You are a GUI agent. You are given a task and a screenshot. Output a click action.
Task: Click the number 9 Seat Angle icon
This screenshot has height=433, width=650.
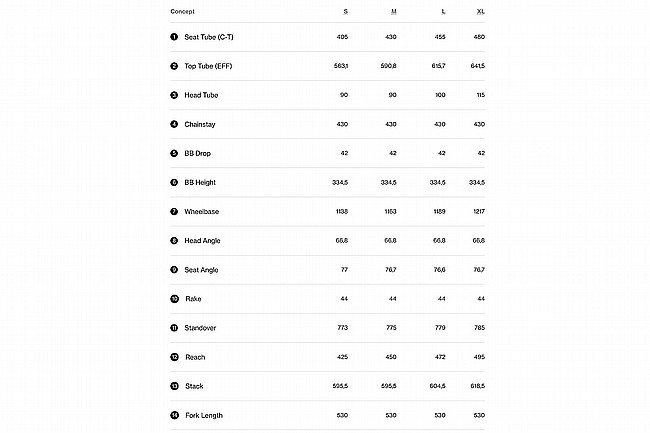click(174, 270)
